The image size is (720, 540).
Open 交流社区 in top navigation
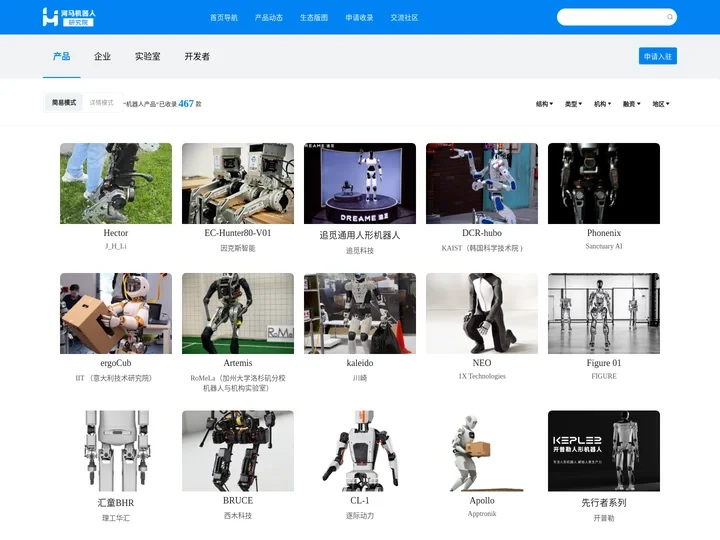click(404, 17)
